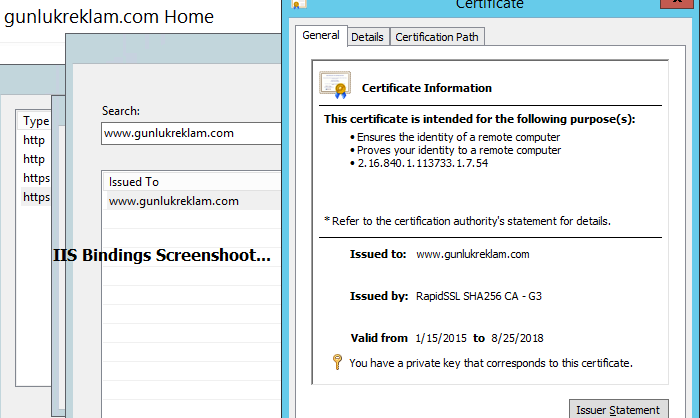Switch to the Details tab
700x418 pixels.
coord(367,37)
